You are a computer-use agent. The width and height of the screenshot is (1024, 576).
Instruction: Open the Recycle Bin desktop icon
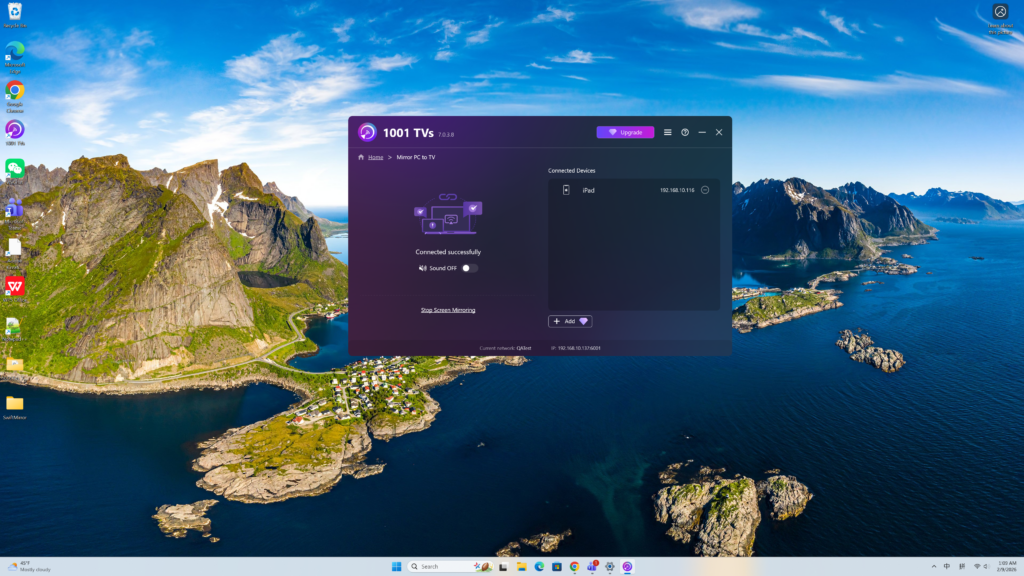15,13
